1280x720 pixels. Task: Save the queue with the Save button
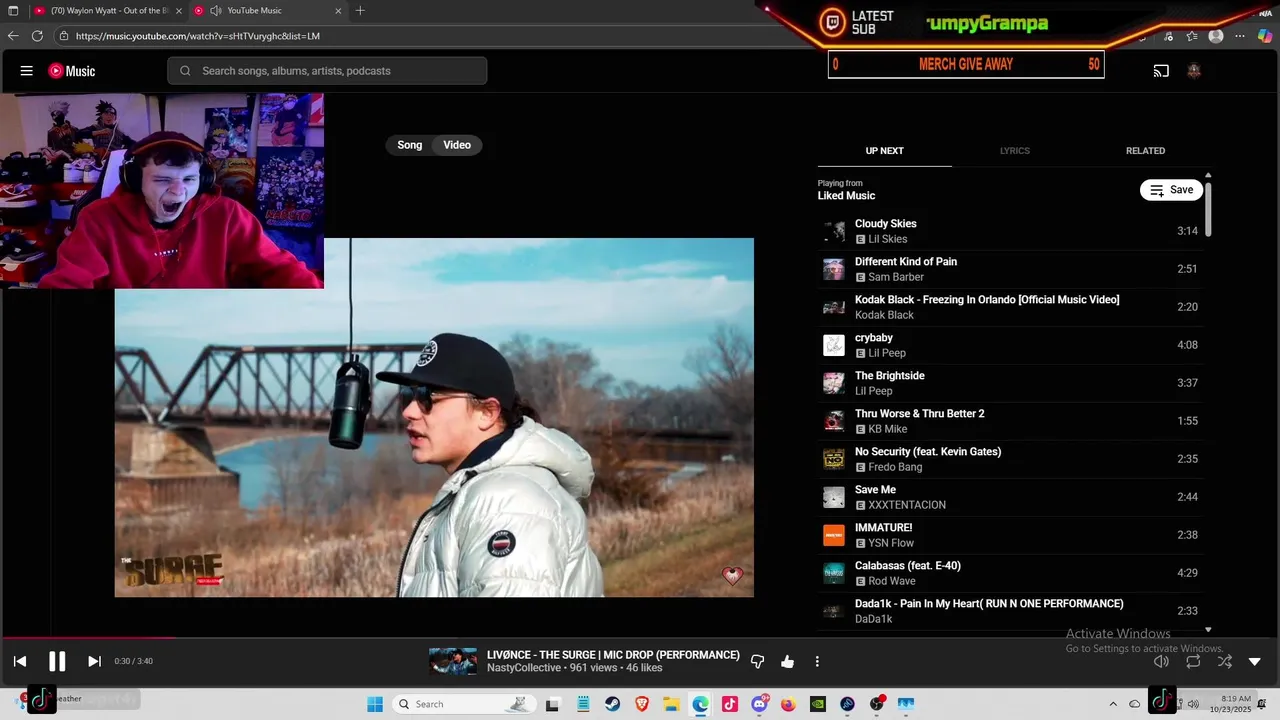pyautogui.click(x=1171, y=190)
